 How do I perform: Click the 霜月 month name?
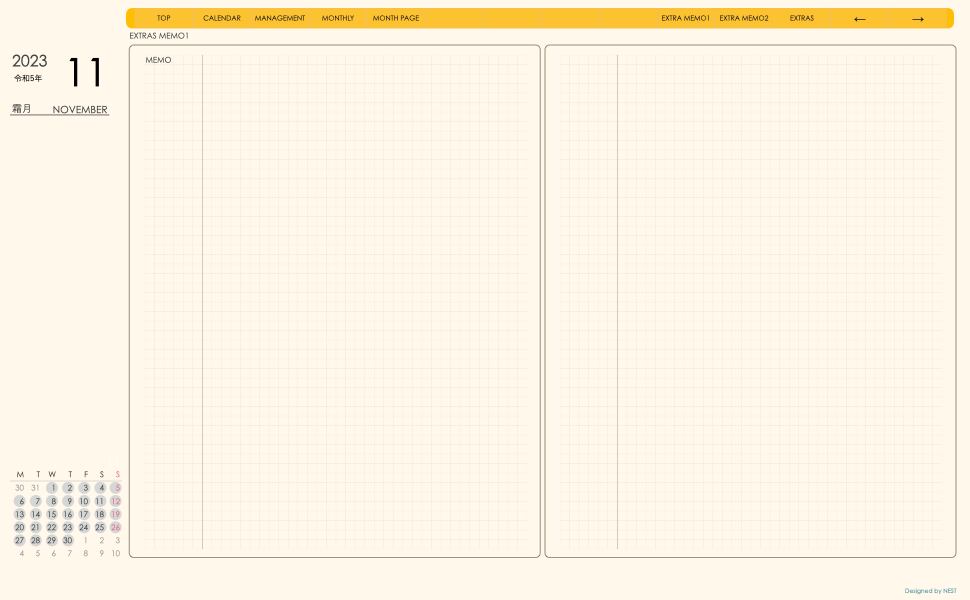click(21, 108)
